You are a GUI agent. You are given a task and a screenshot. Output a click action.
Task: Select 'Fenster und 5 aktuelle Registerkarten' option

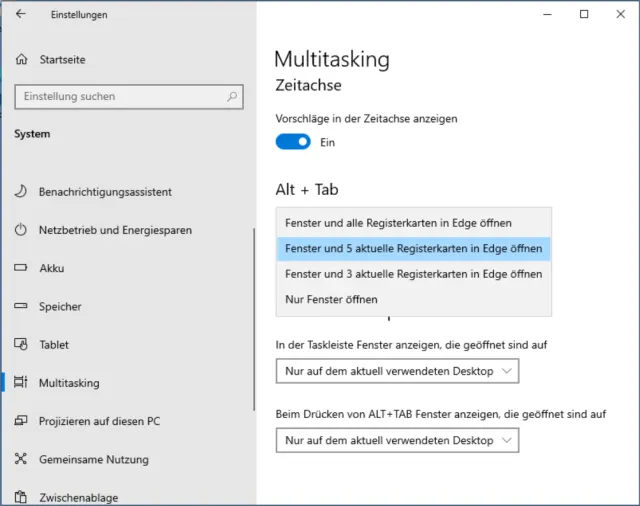click(412, 248)
